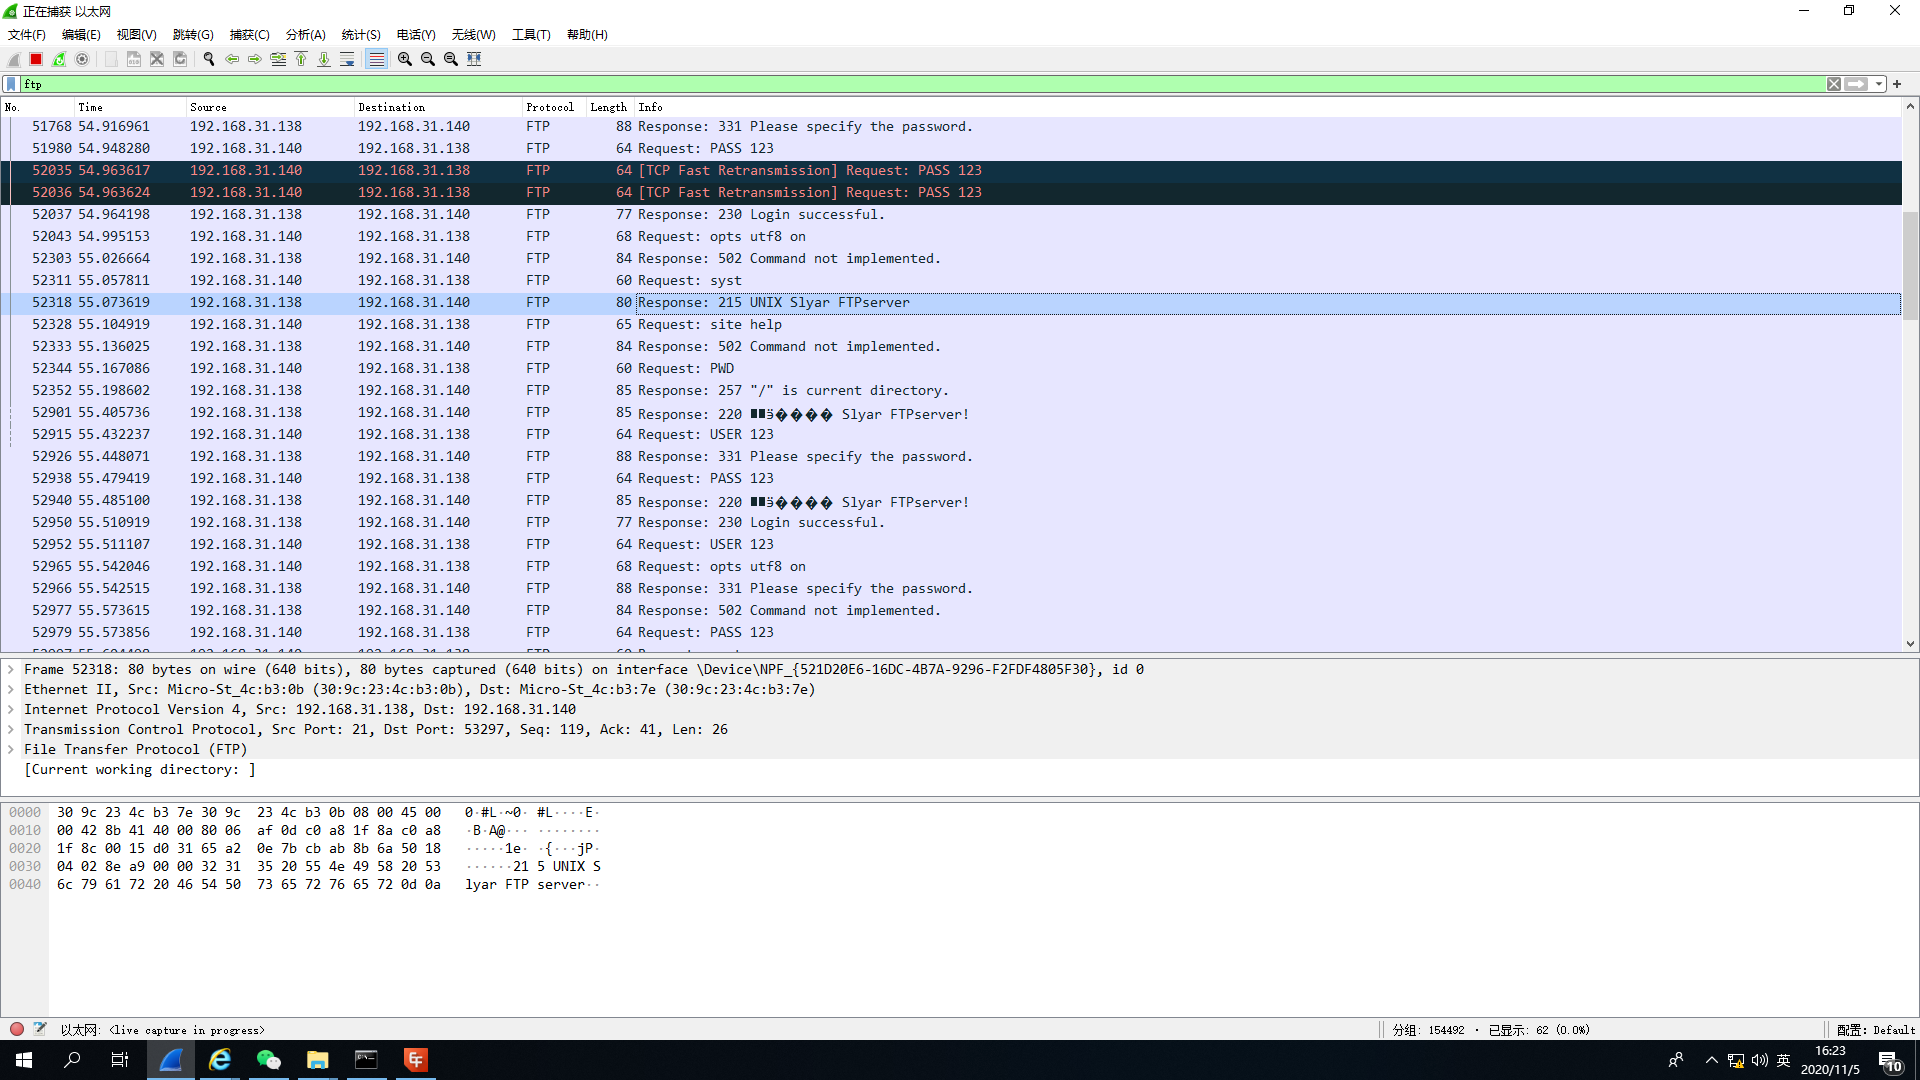The width and height of the screenshot is (1920, 1080).
Task: Open the 统计(S) statistics menu
Action: click(x=360, y=34)
